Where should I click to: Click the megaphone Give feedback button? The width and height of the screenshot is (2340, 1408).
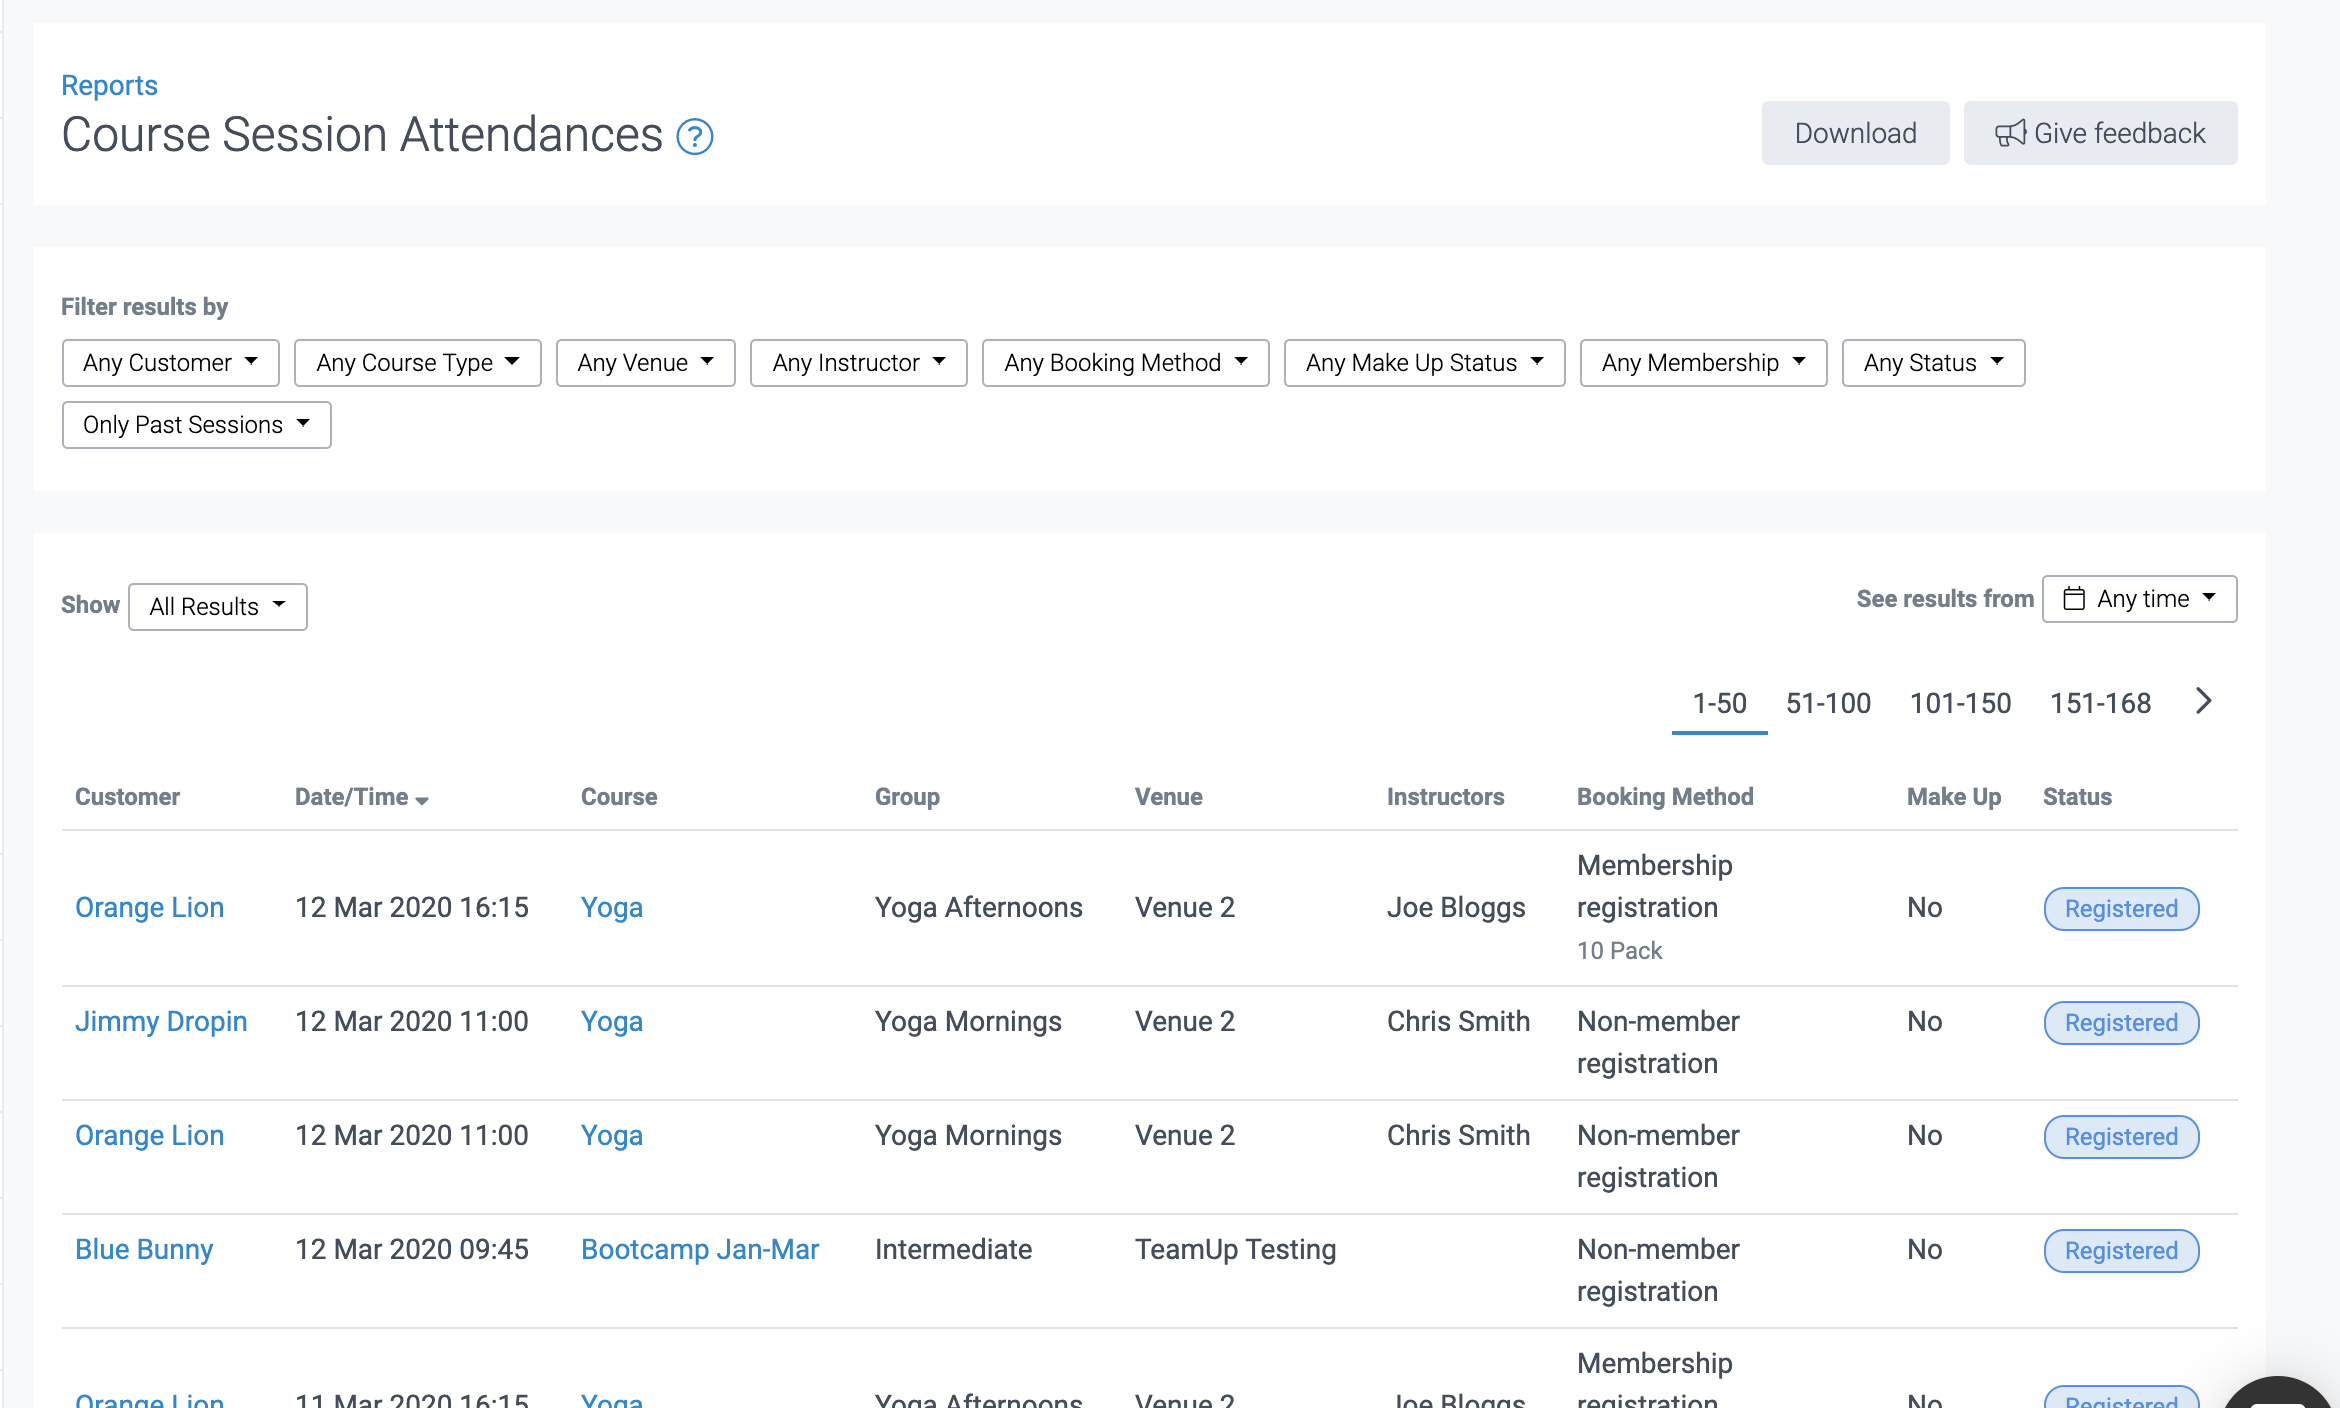tap(2099, 133)
